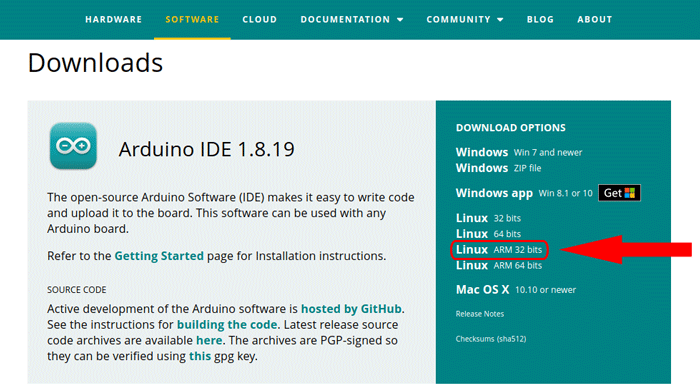Click the 'here' source archives link
This screenshot has height=387, width=700.
point(209,340)
